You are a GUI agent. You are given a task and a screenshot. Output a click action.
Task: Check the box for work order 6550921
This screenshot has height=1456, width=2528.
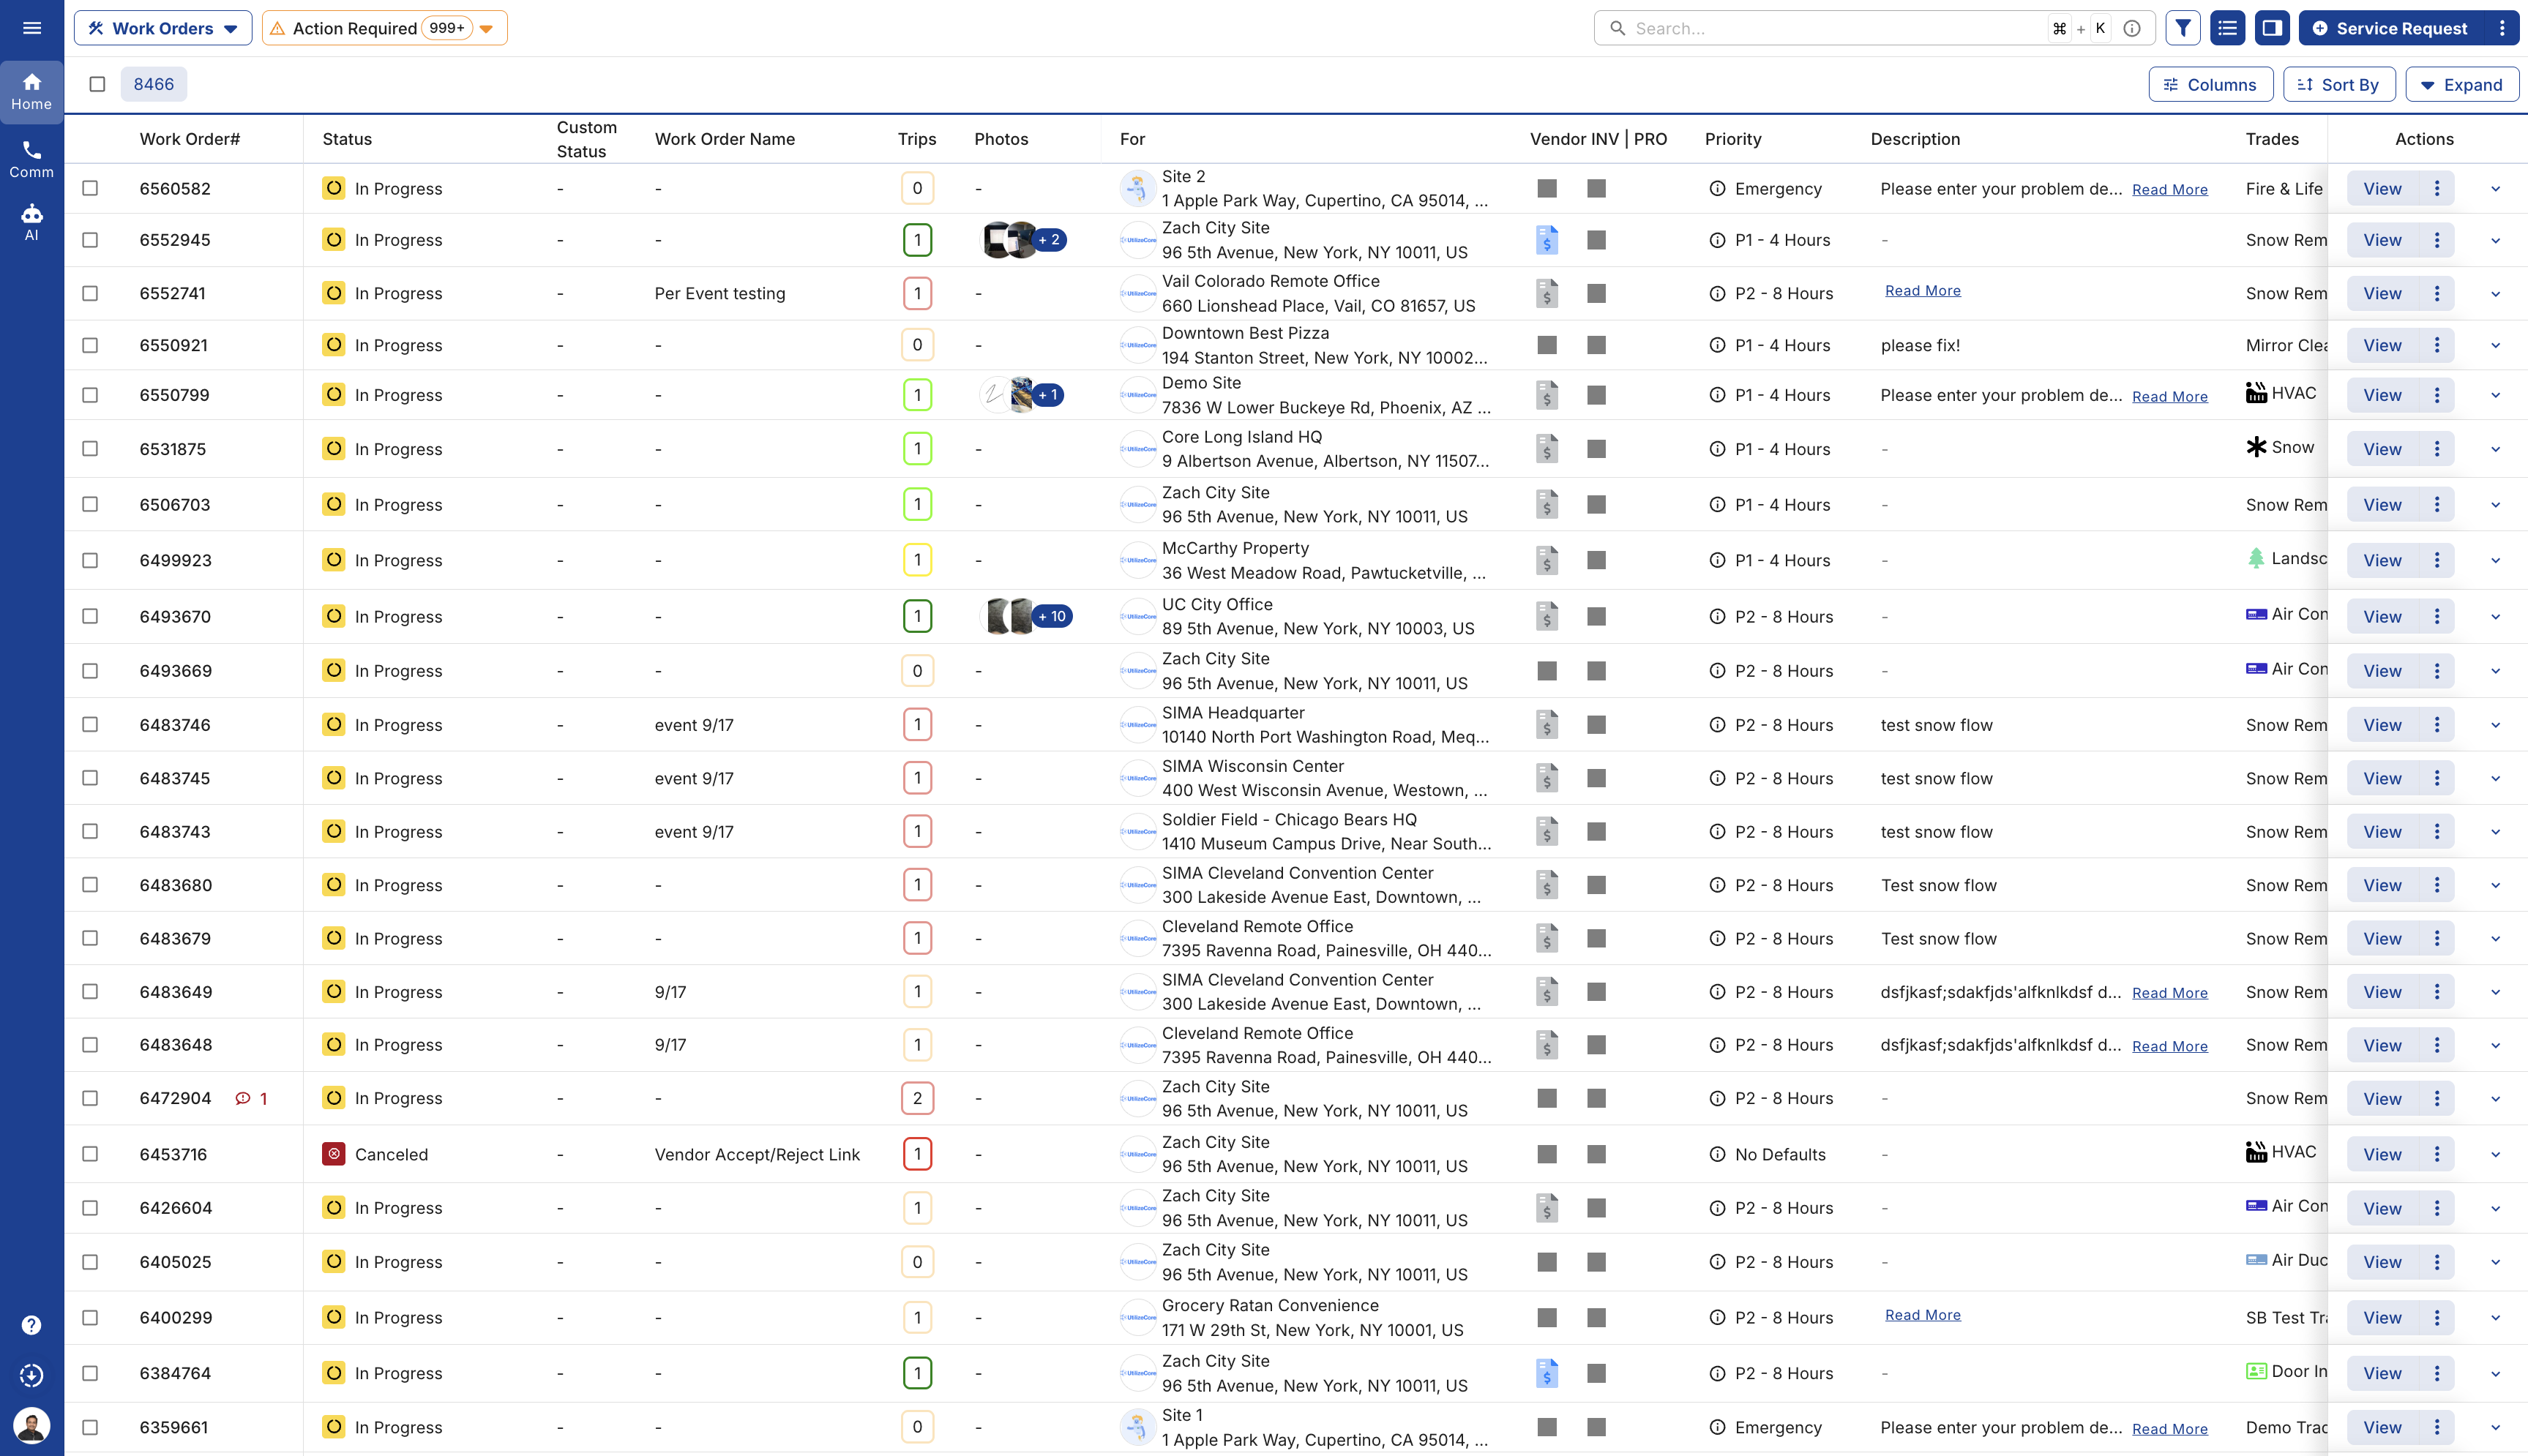tap(90, 345)
